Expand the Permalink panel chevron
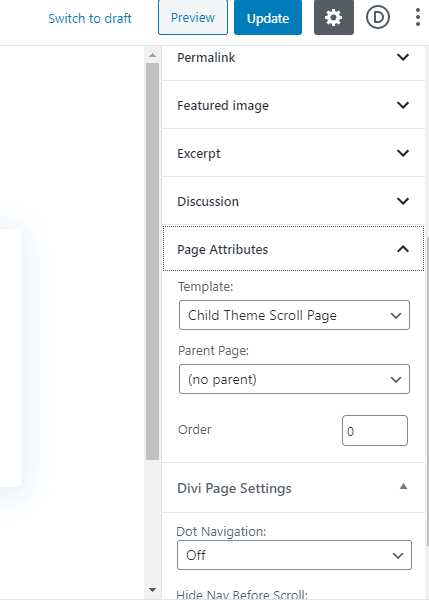This screenshot has height=600, width=429. pos(403,57)
